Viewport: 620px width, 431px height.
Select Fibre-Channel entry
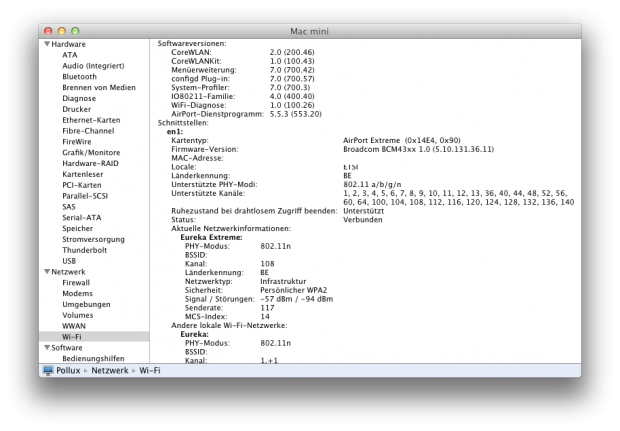[x=88, y=131]
